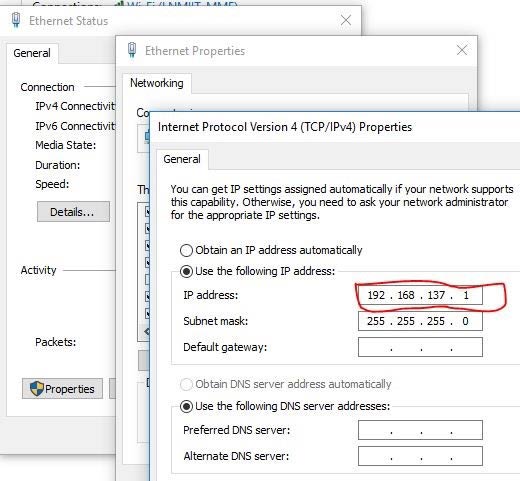Viewport: 520px width, 481px height.
Task: Open the General tab in Ethernet Status
Action: point(32,53)
